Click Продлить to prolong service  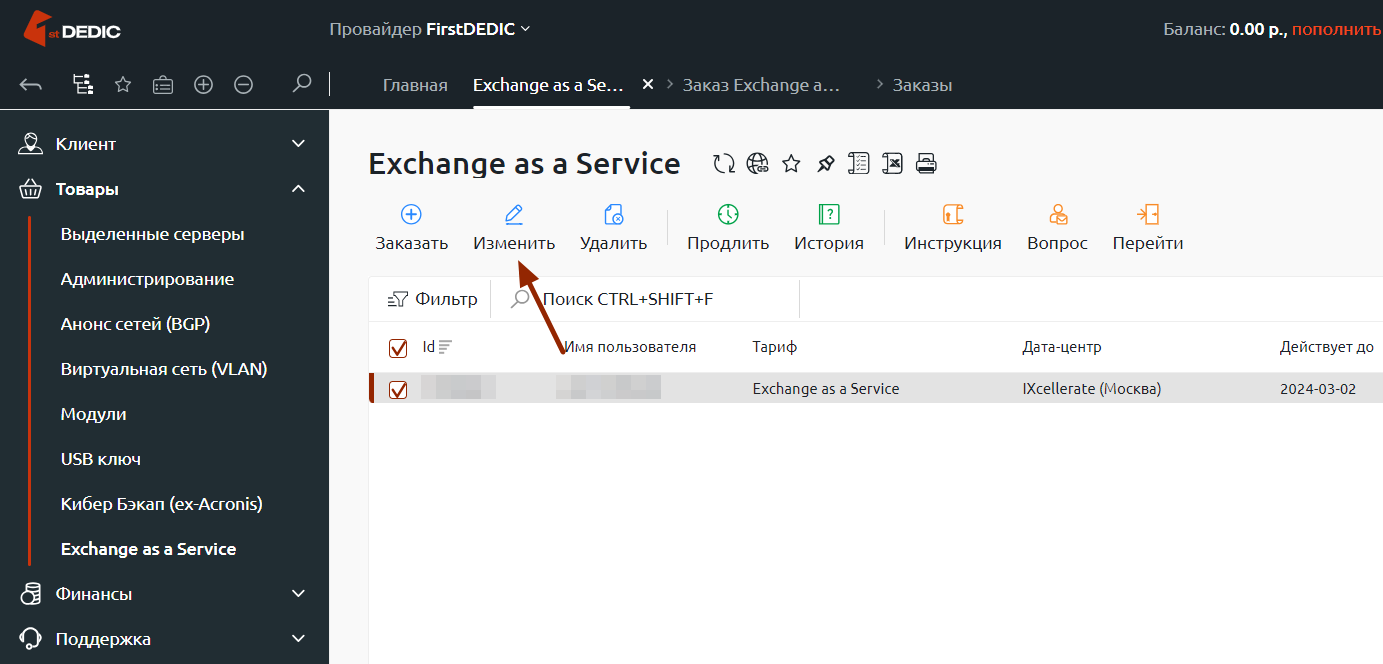click(728, 228)
